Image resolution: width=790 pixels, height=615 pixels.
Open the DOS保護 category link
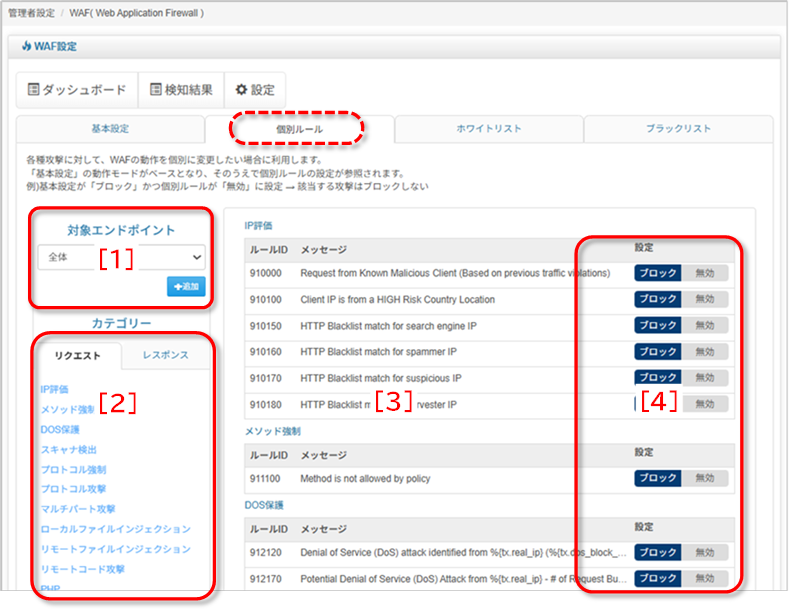[x=60, y=429]
